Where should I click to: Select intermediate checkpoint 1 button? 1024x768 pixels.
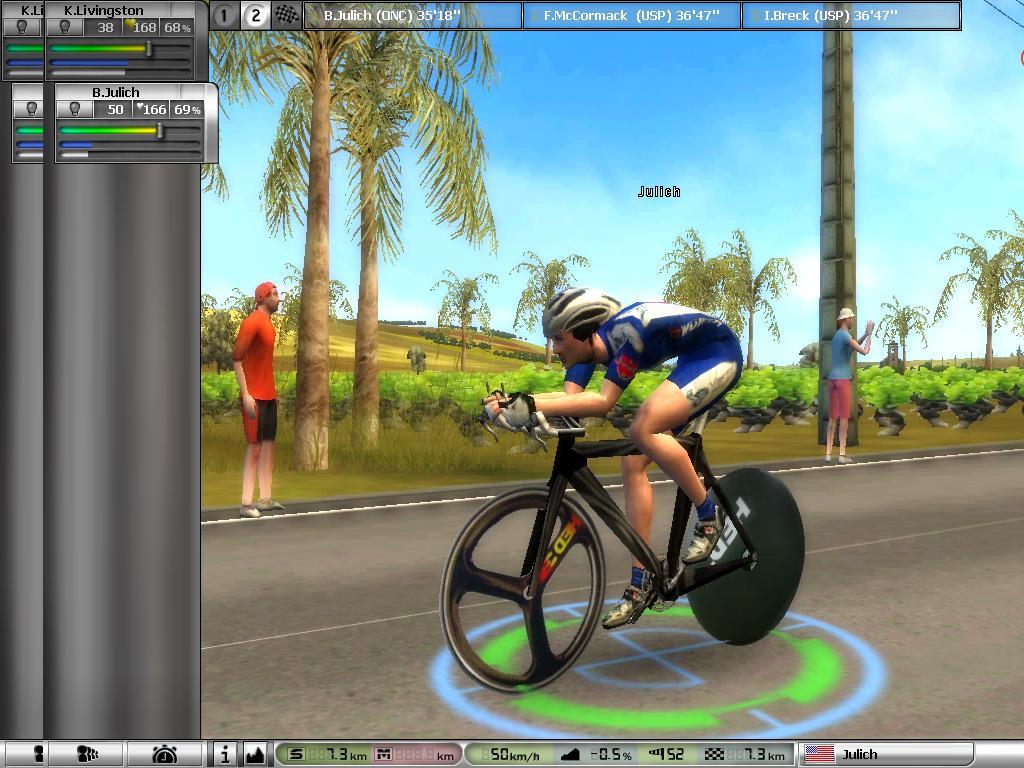225,15
